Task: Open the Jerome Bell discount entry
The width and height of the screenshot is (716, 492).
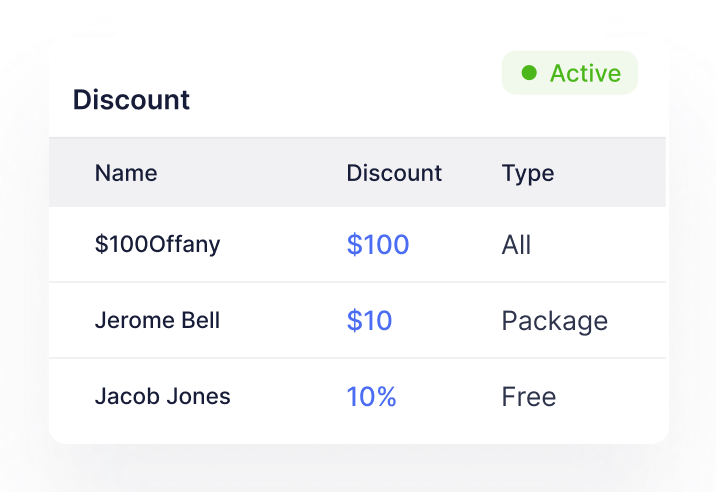Action: (157, 321)
